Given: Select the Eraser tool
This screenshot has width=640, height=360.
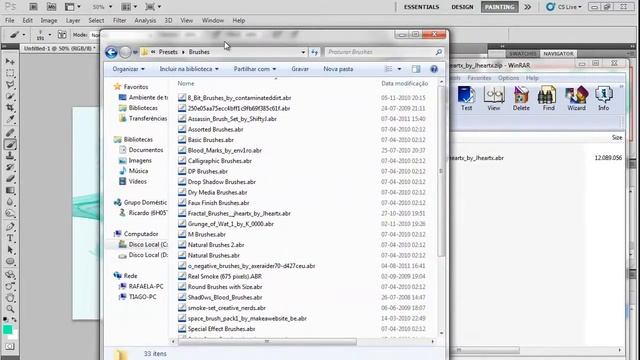Looking at the screenshot, I should [10, 178].
